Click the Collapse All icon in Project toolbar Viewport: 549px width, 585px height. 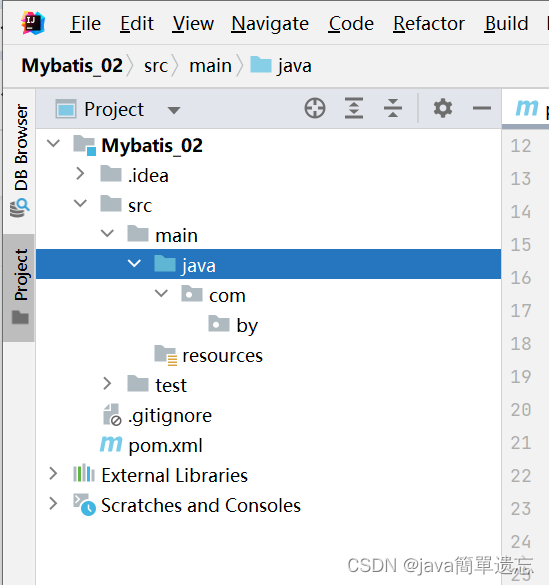(393, 109)
